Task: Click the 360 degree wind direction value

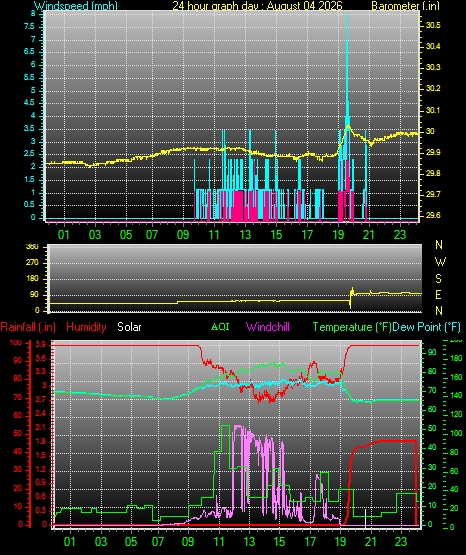Action: click(x=32, y=247)
